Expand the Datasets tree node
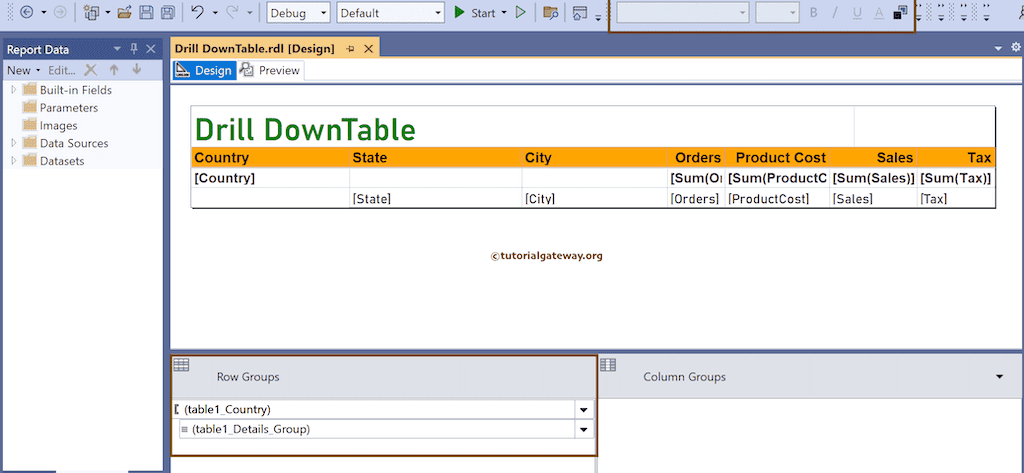Screen dimensions: 1024x473 point(14,161)
